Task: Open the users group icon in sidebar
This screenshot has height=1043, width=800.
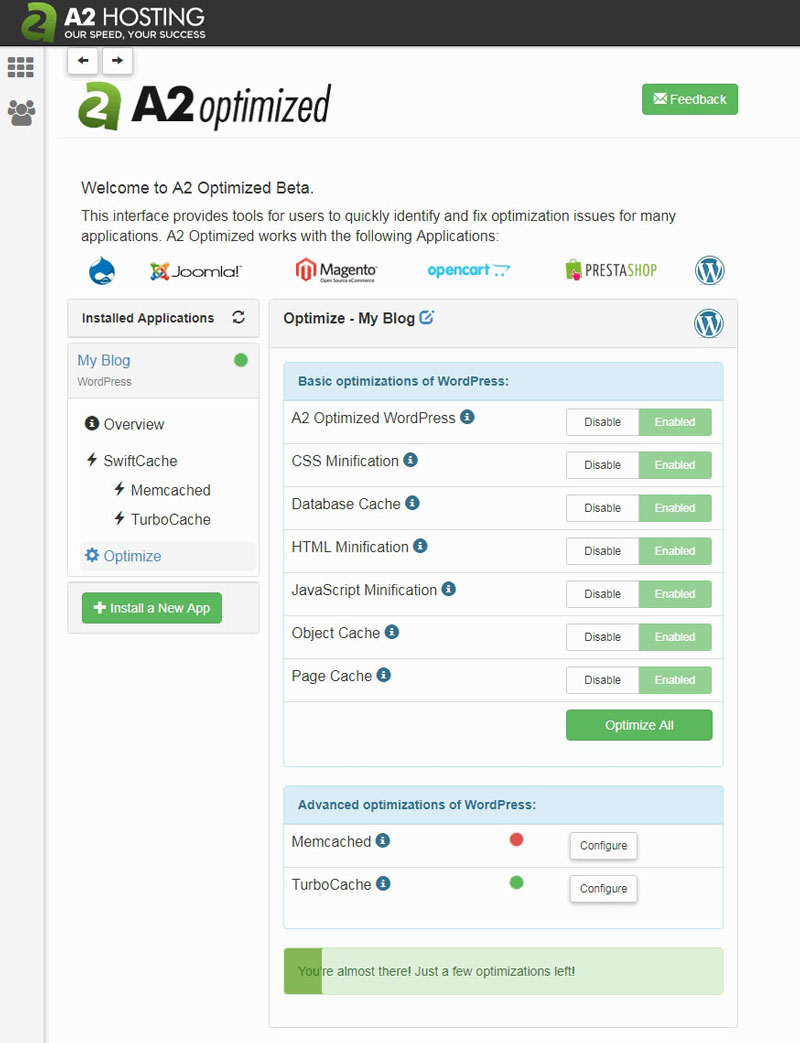Action: (x=21, y=113)
